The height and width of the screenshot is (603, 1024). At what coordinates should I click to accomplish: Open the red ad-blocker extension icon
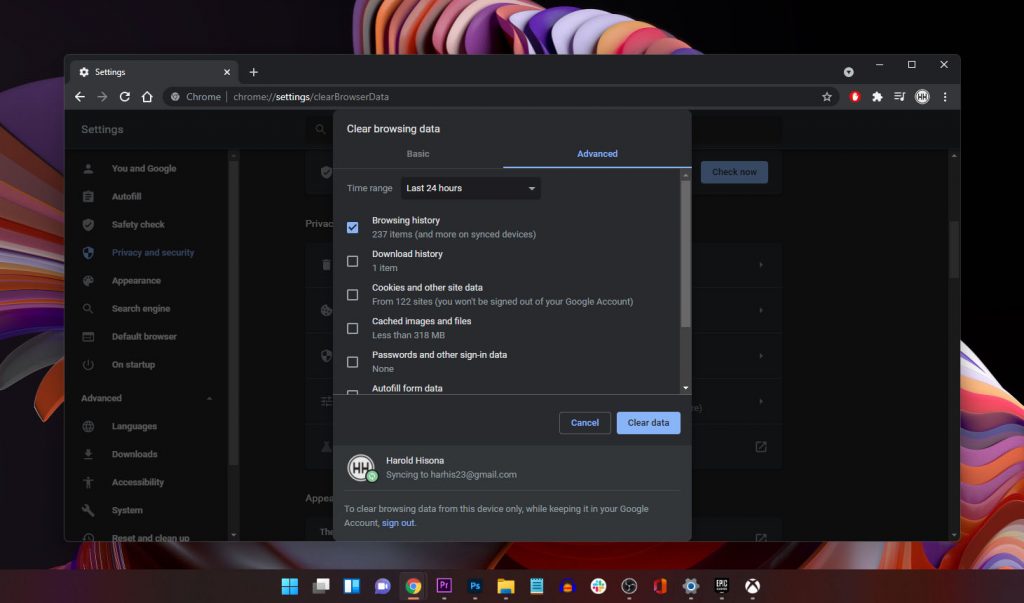coord(855,97)
